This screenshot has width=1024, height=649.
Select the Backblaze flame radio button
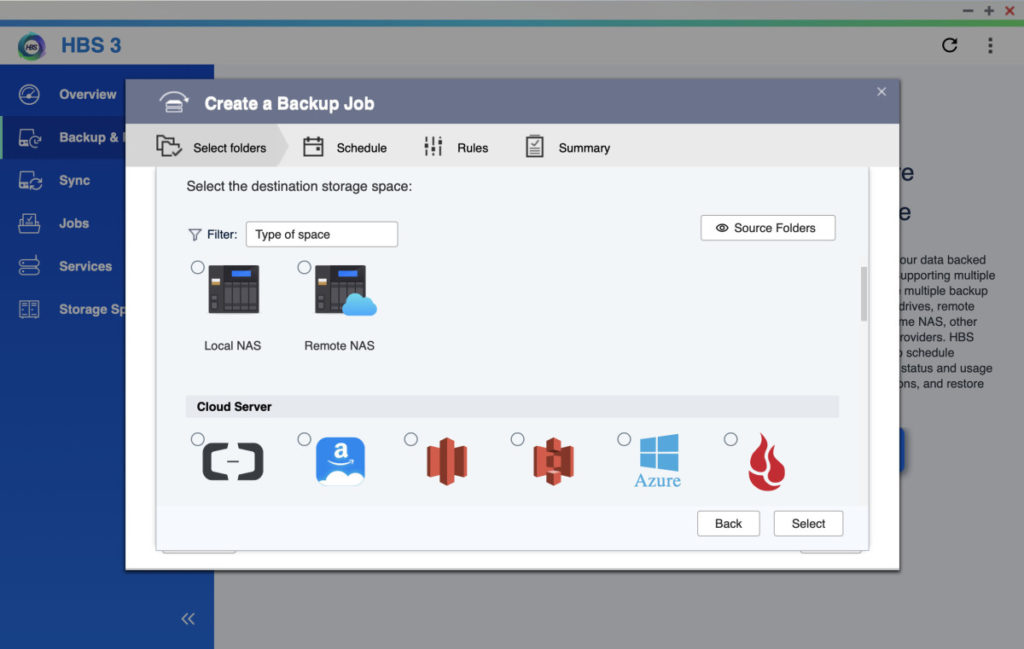[x=731, y=439]
